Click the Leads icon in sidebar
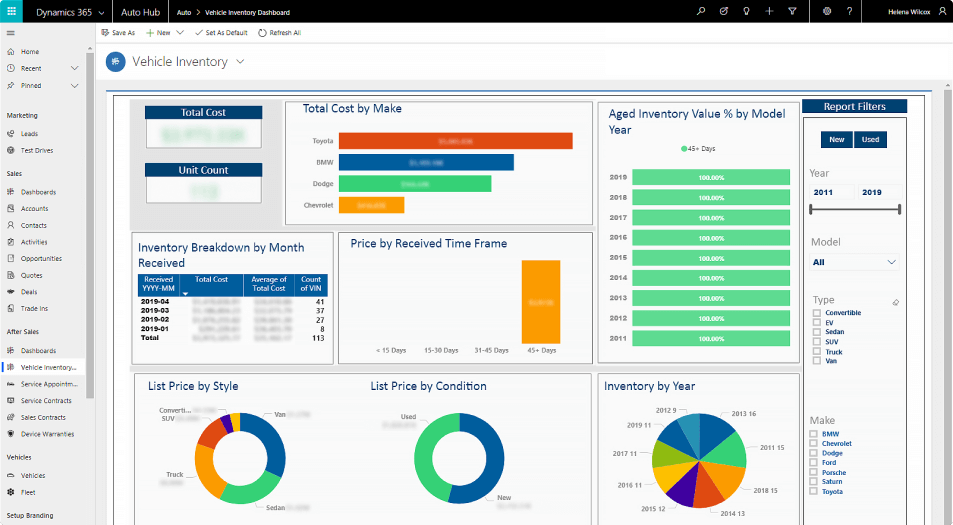953x525 pixels. pos(10,134)
